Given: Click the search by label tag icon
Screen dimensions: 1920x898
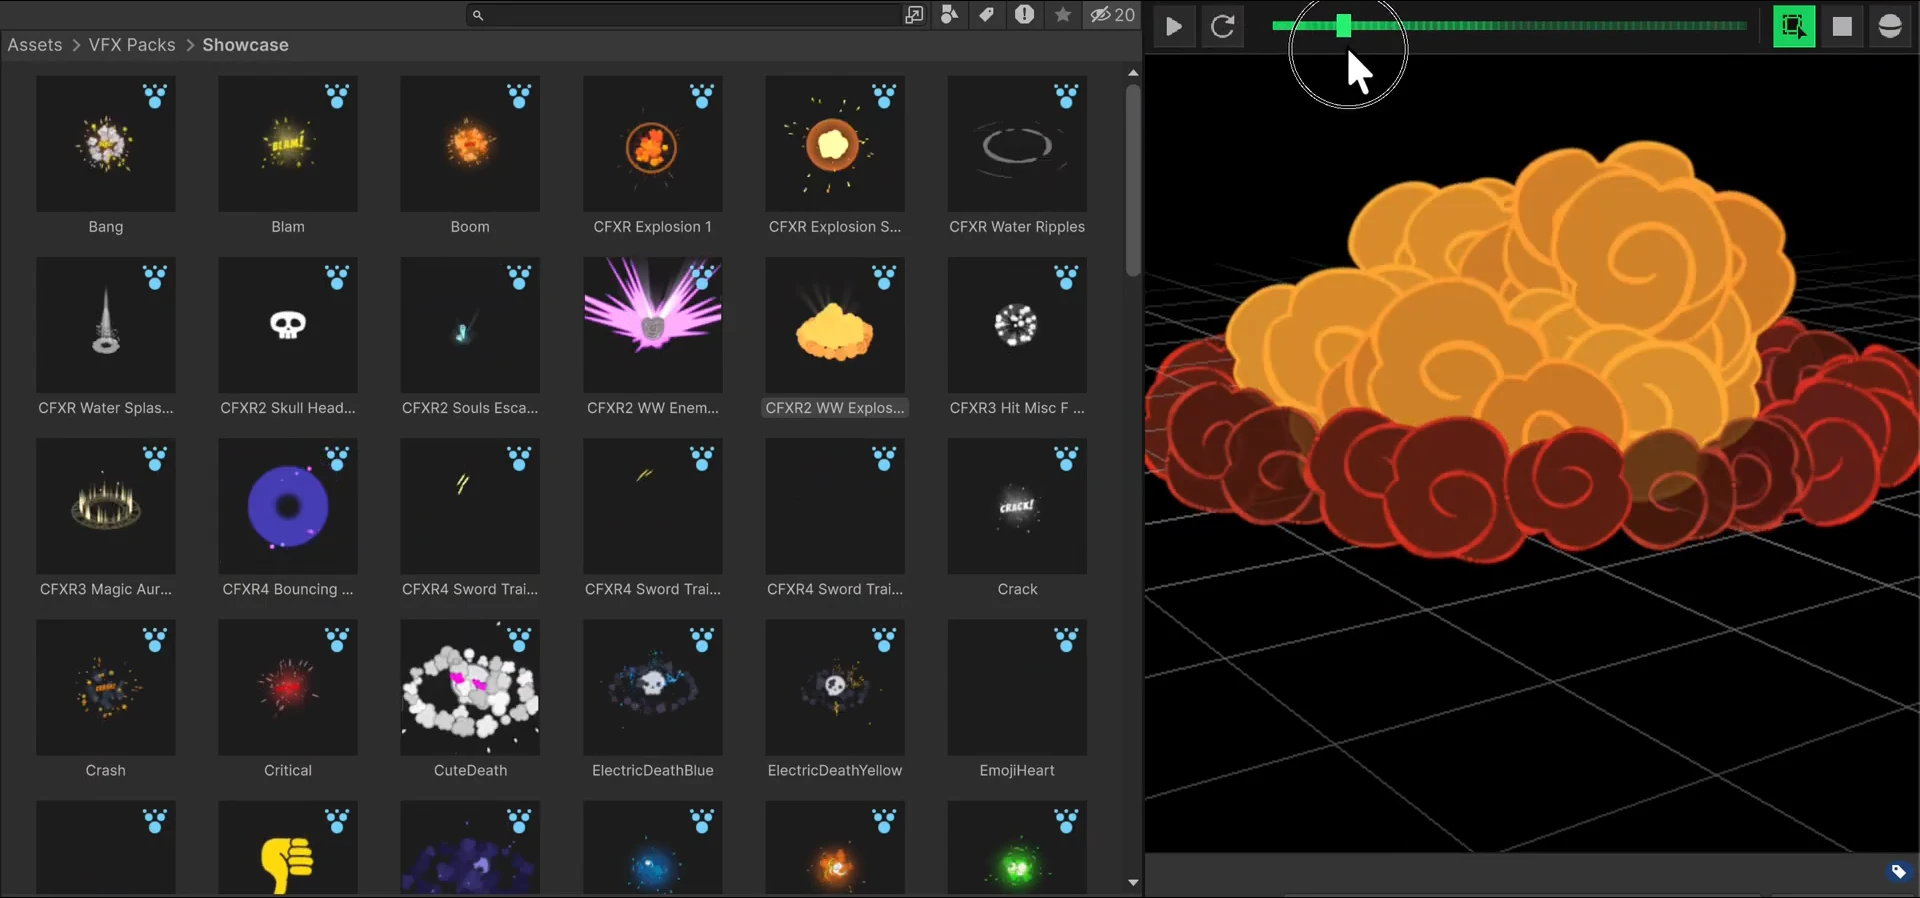Looking at the screenshot, I should [986, 15].
